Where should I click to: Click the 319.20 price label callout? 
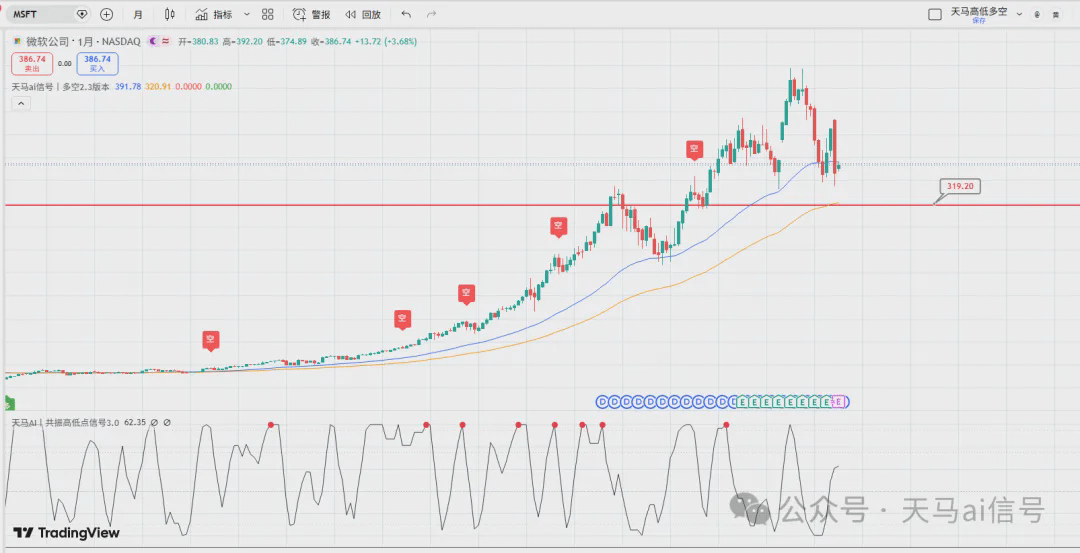click(x=959, y=186)
